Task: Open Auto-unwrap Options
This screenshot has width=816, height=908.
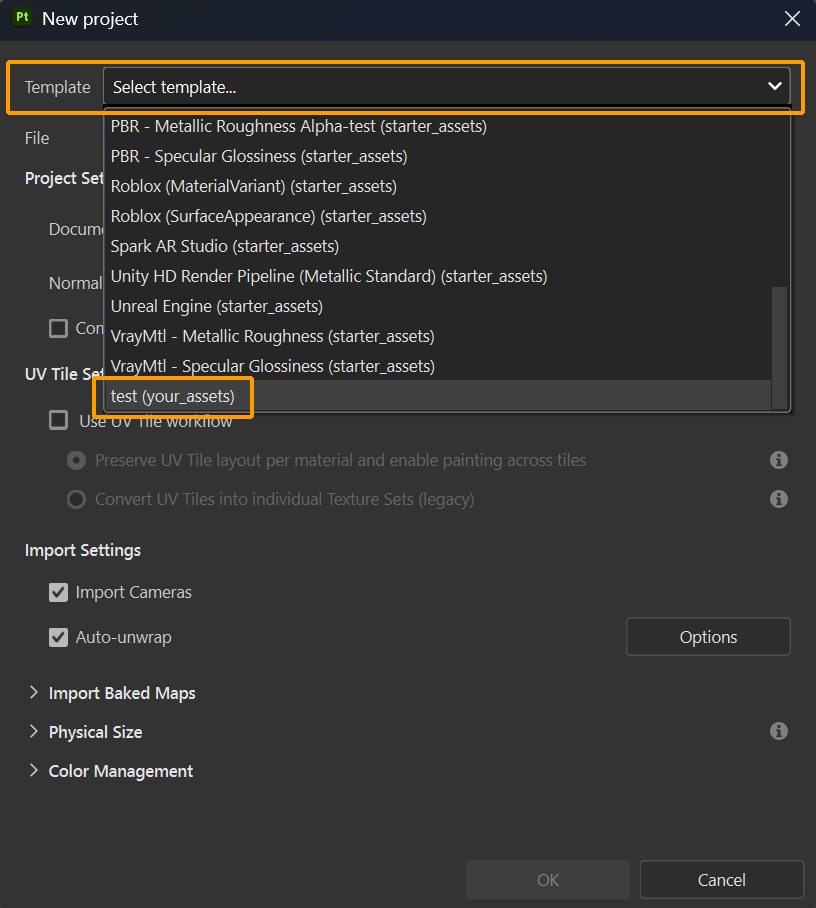Action: (x=708, y=637)
